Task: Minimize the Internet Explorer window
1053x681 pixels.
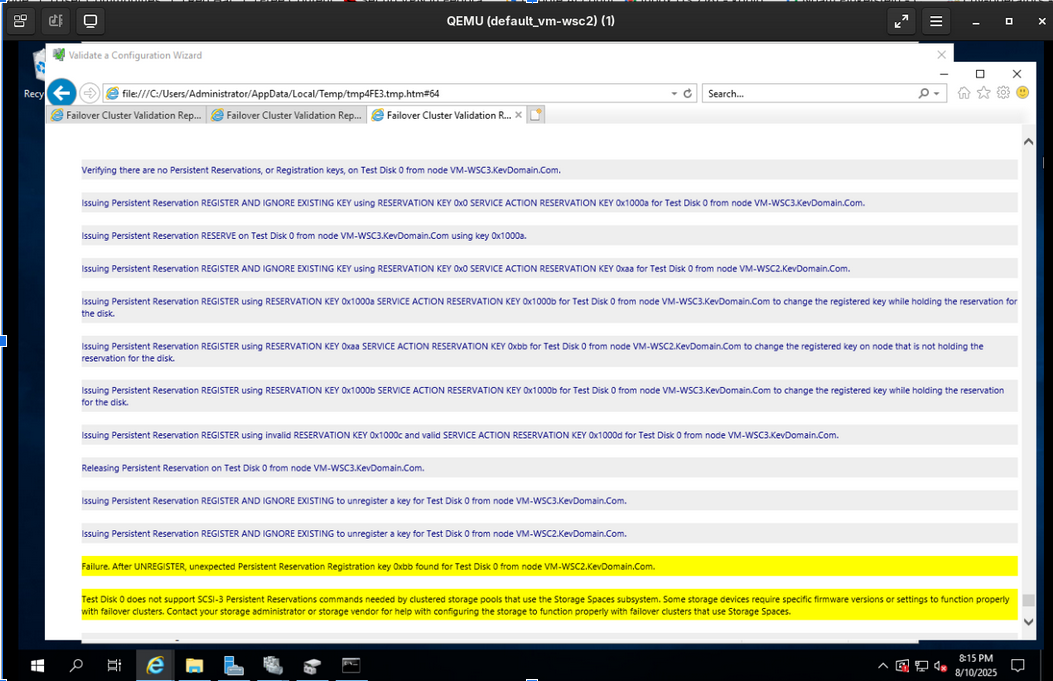Action: 944,74
